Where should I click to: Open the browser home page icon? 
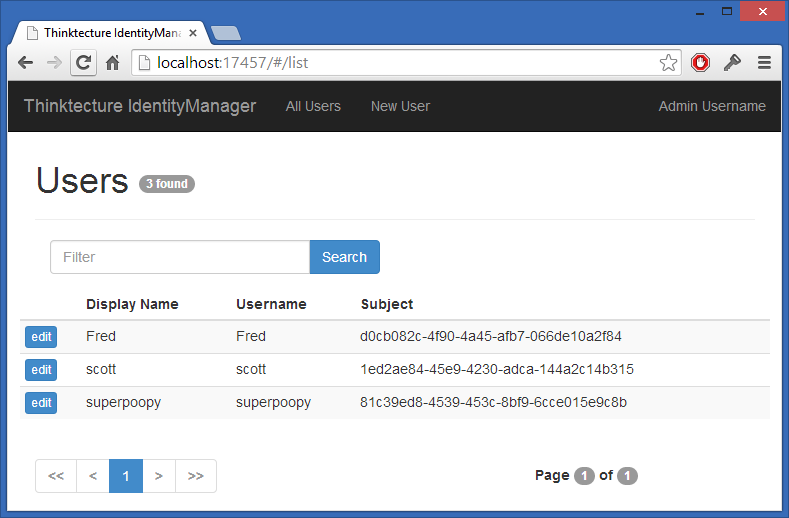(113, 63)
